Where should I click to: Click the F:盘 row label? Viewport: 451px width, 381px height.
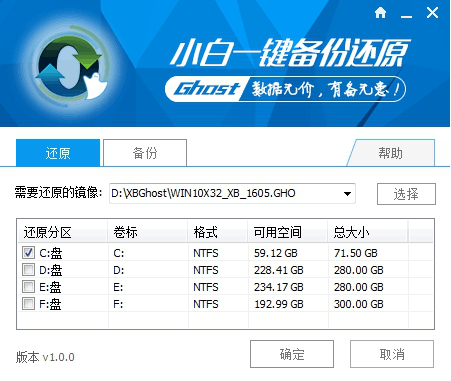click(50, 304)
